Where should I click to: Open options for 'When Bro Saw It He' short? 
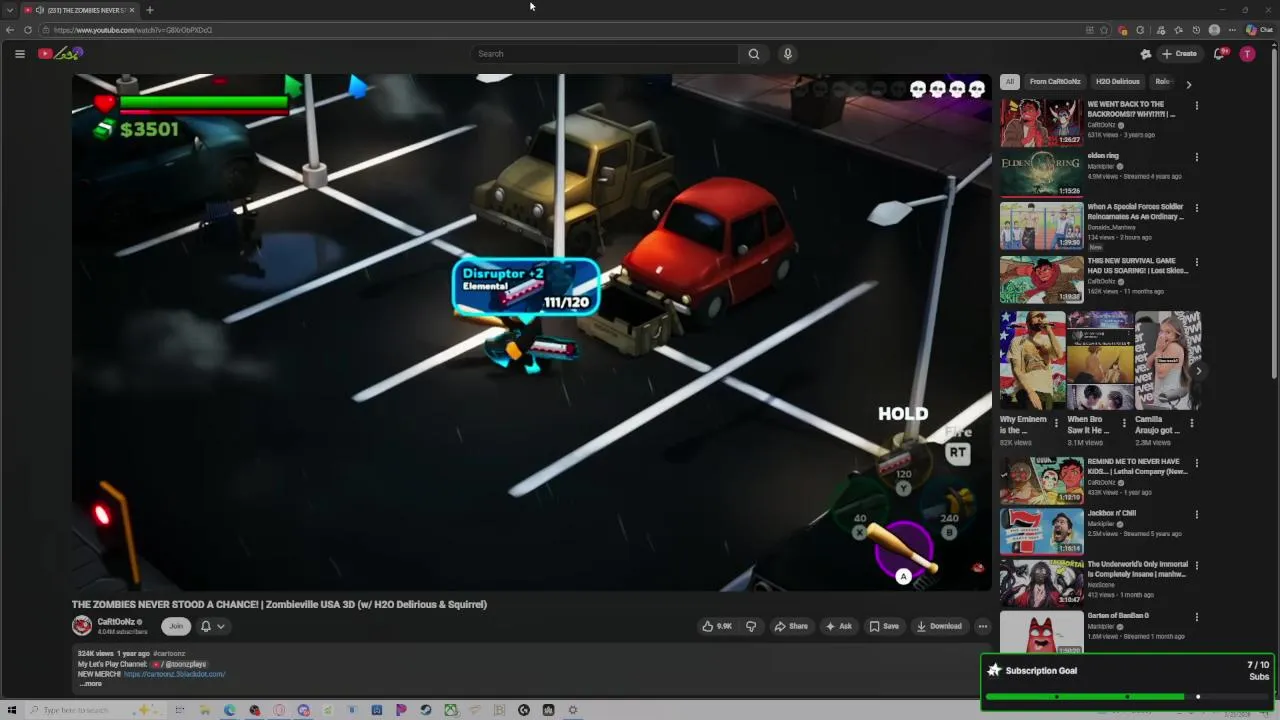click(1123, 423)
